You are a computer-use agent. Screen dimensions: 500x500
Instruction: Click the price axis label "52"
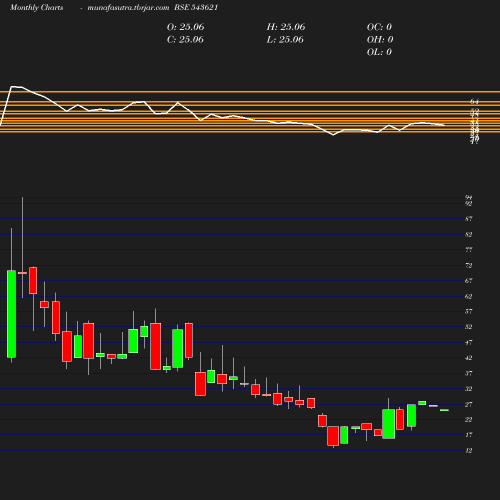point(469,327)
